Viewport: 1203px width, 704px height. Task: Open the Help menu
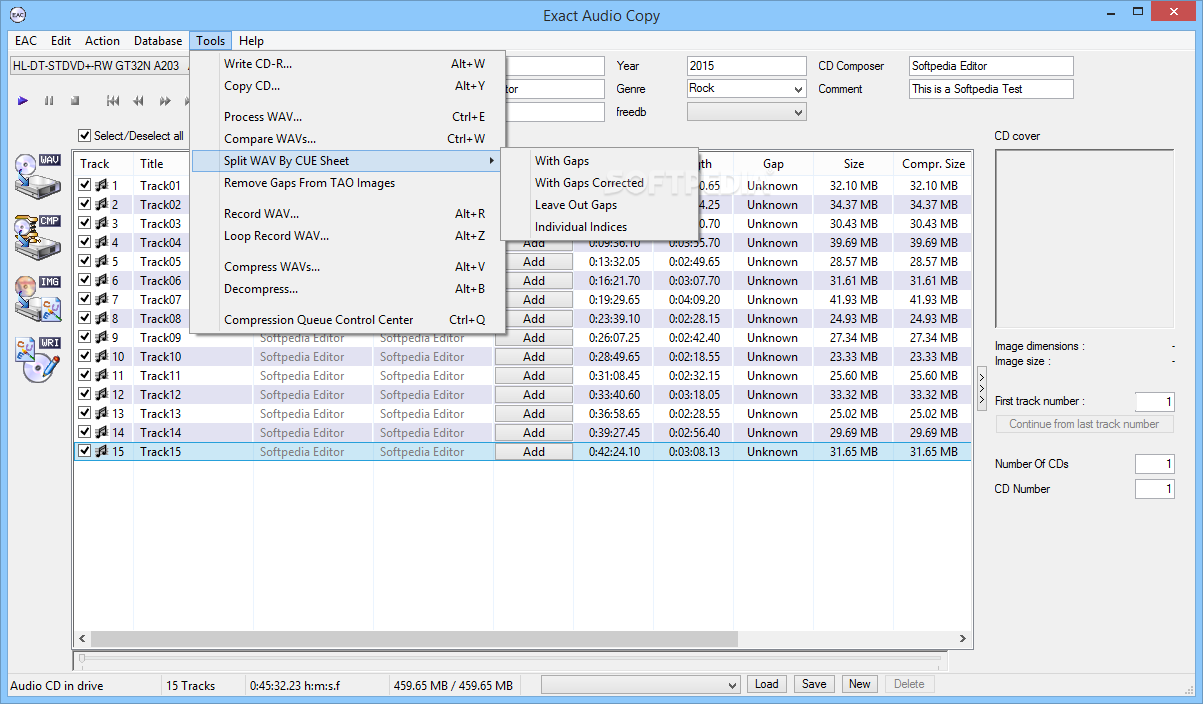point(252,41)
